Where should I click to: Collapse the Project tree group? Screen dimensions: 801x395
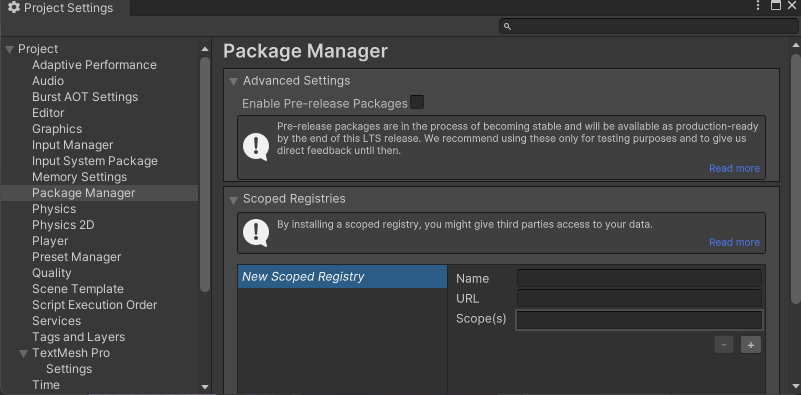coord(9,50)
